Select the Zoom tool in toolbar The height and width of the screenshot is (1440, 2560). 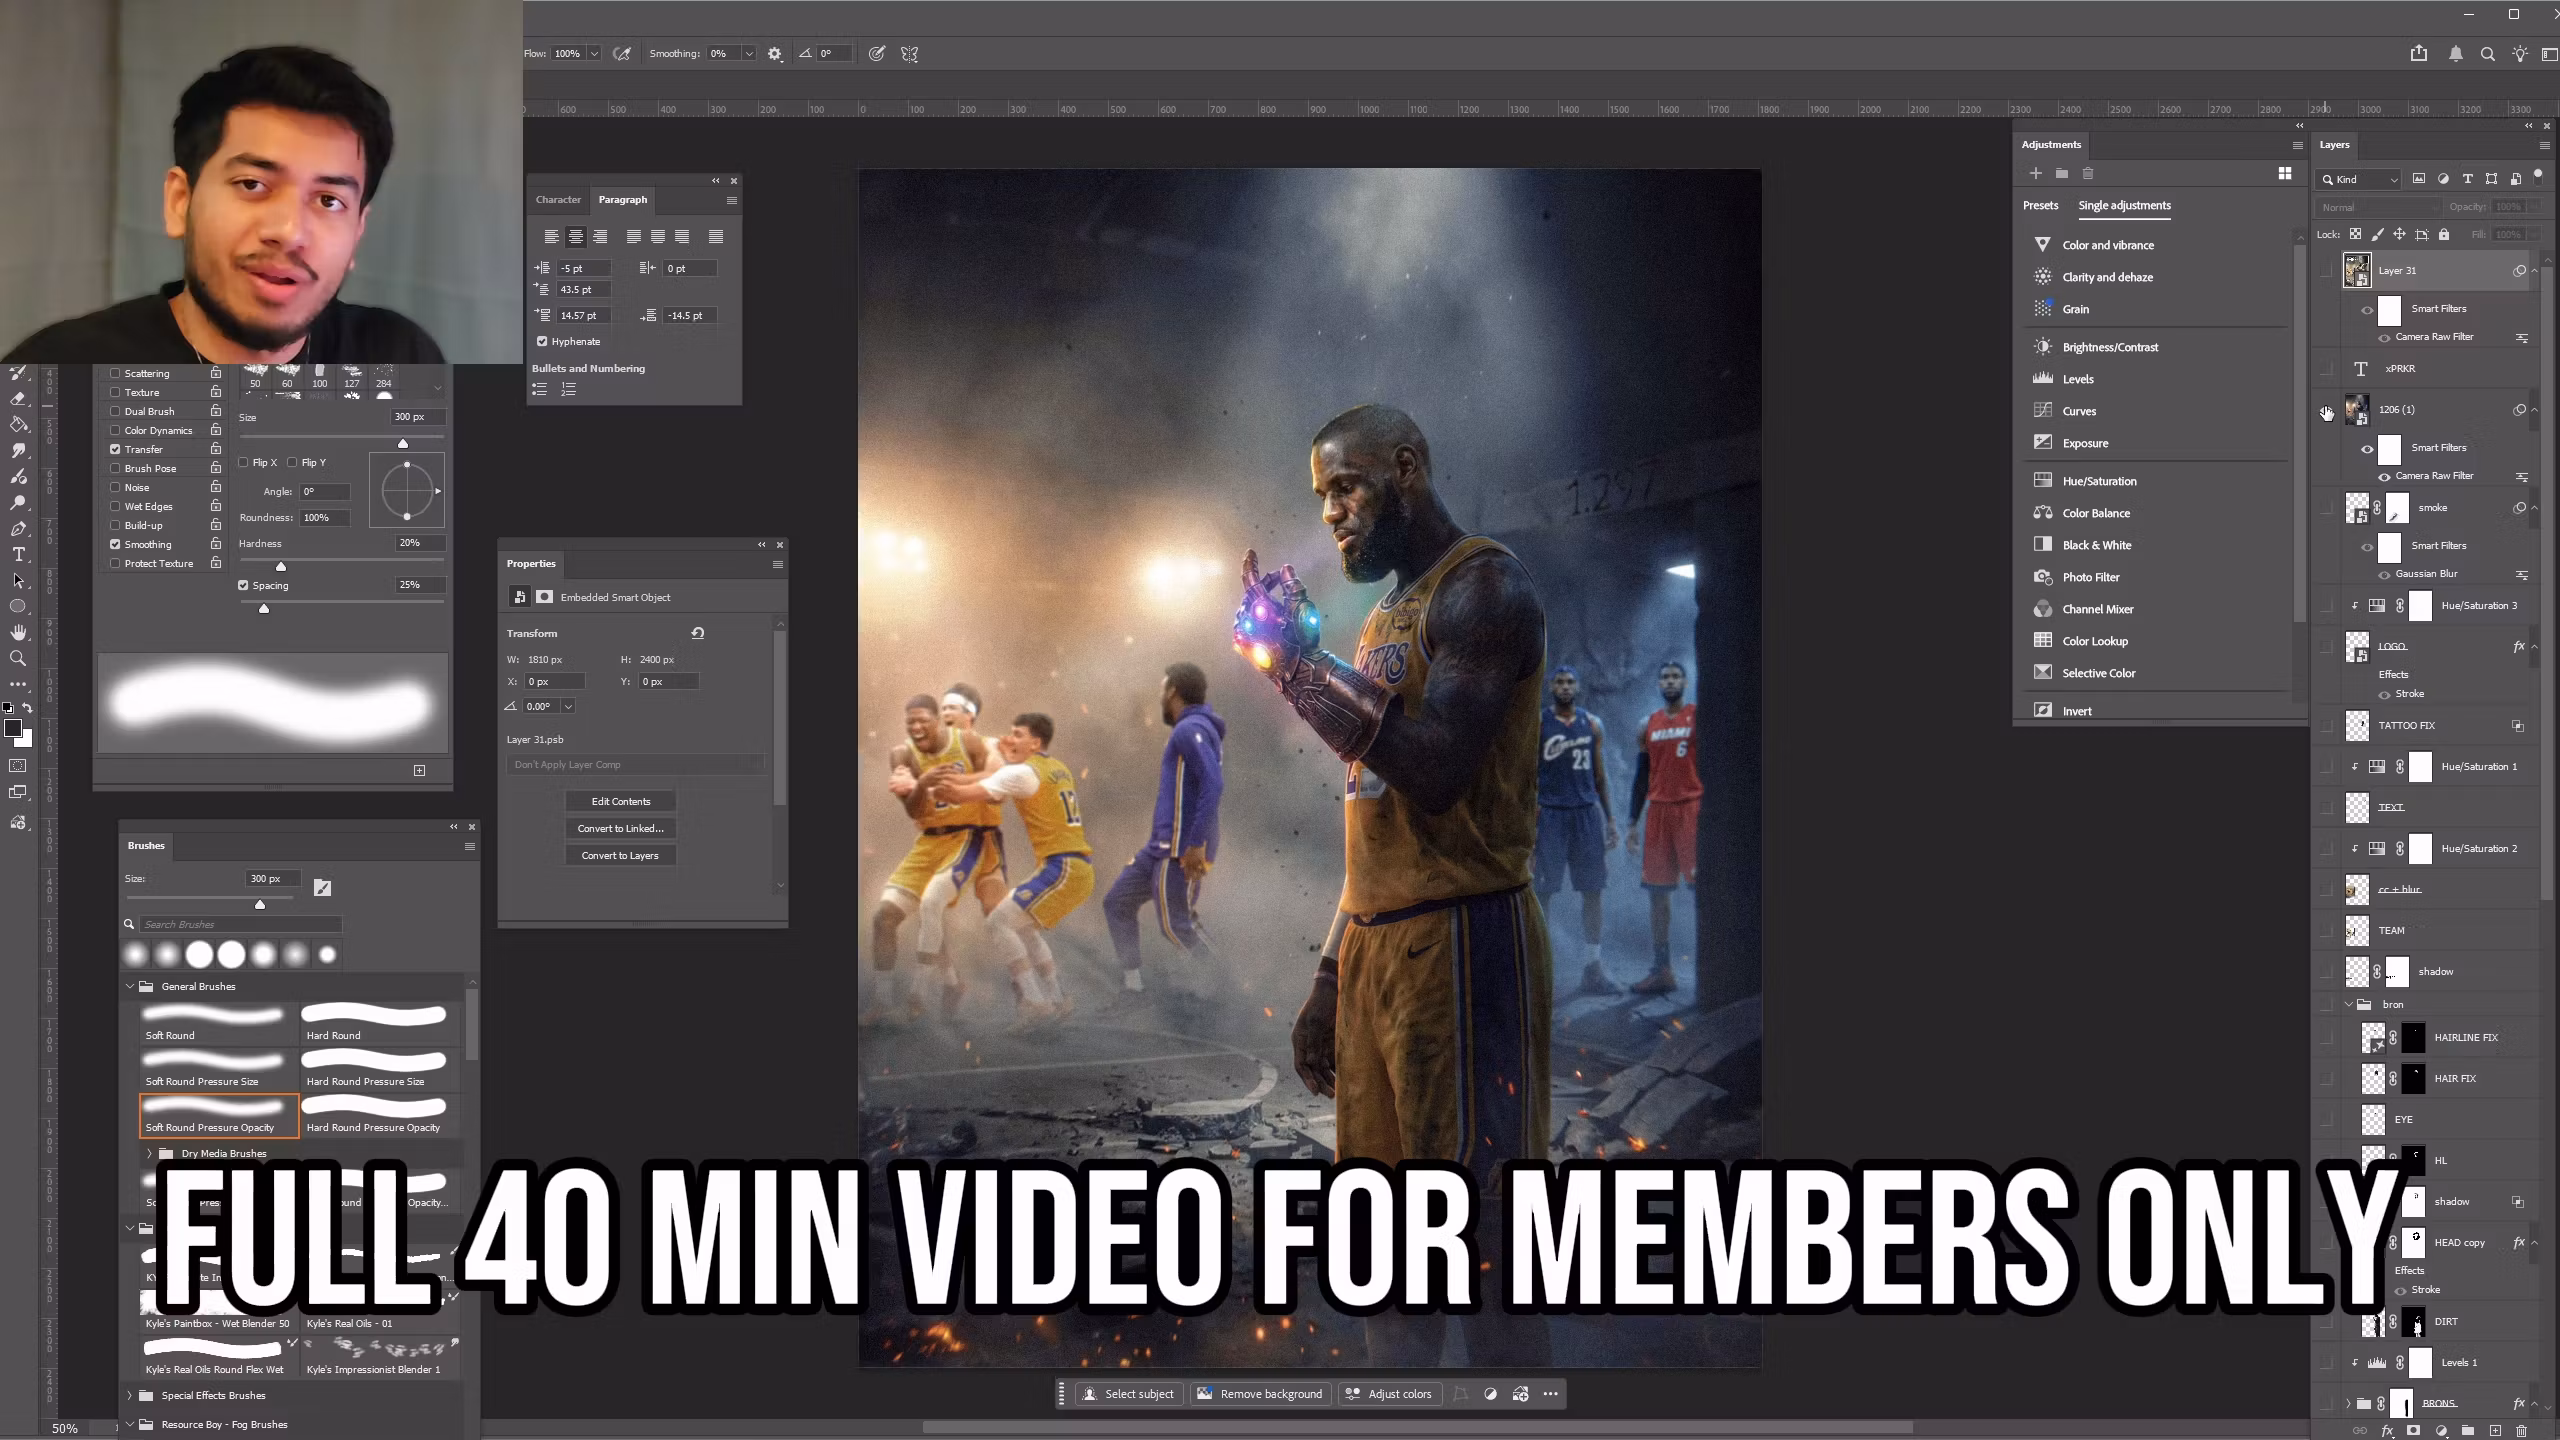click(x=18, y=658)
